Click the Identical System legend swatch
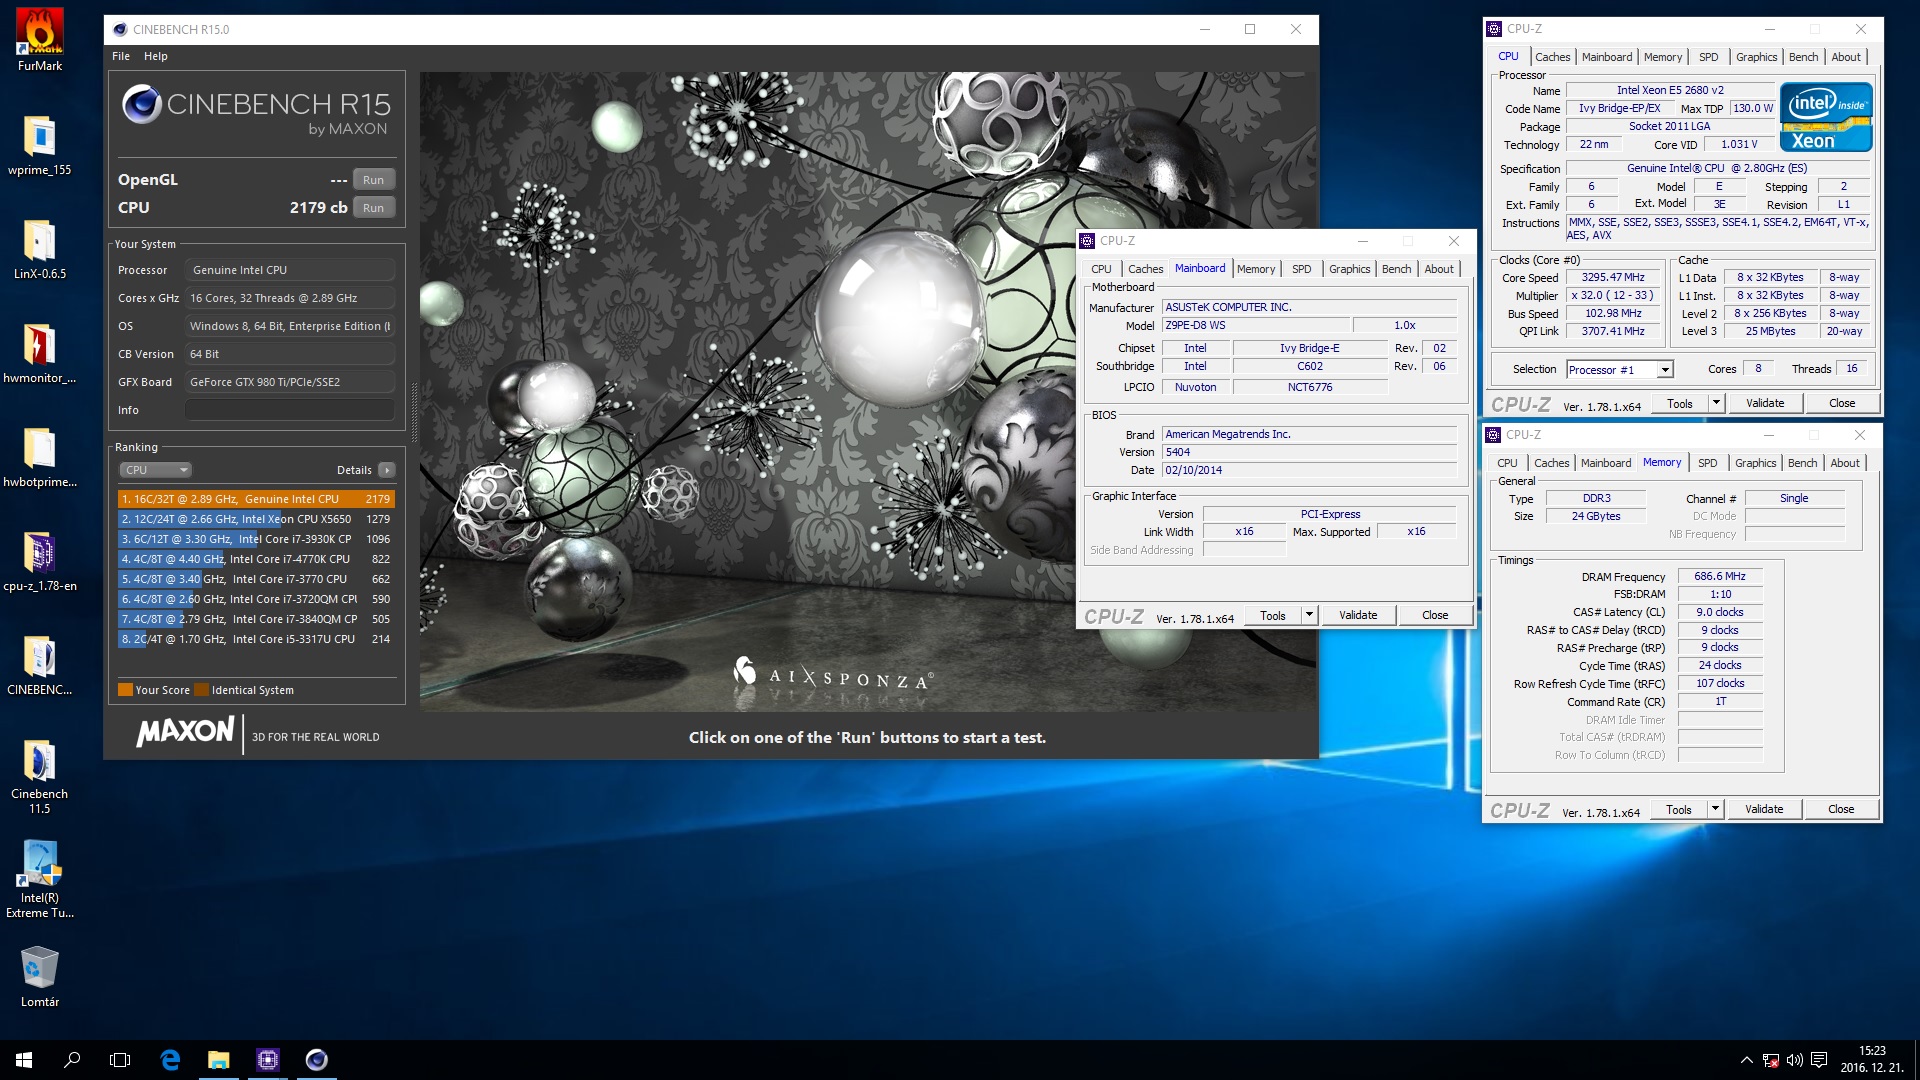Screen dimensions: 1920x1080 coord(202,690)
